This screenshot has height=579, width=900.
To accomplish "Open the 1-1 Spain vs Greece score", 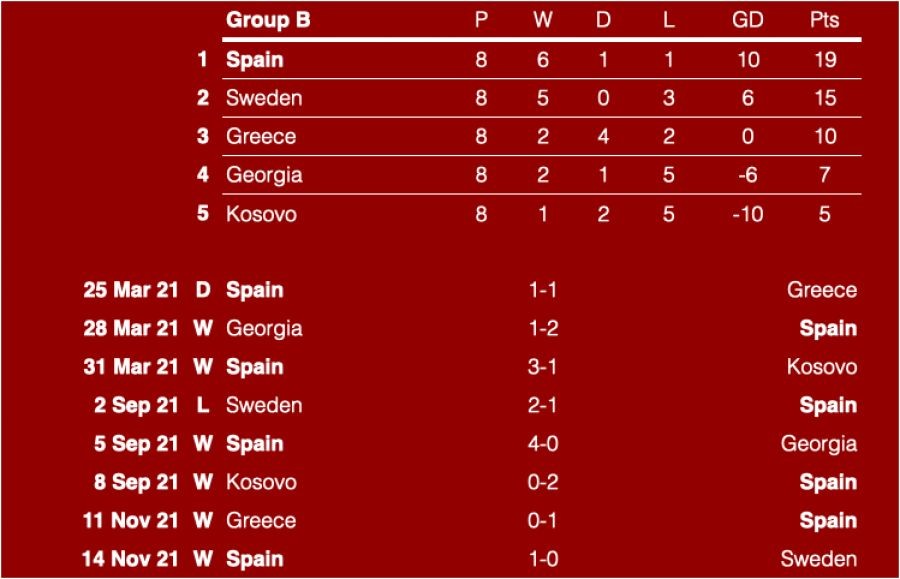I will coord(542,290).
